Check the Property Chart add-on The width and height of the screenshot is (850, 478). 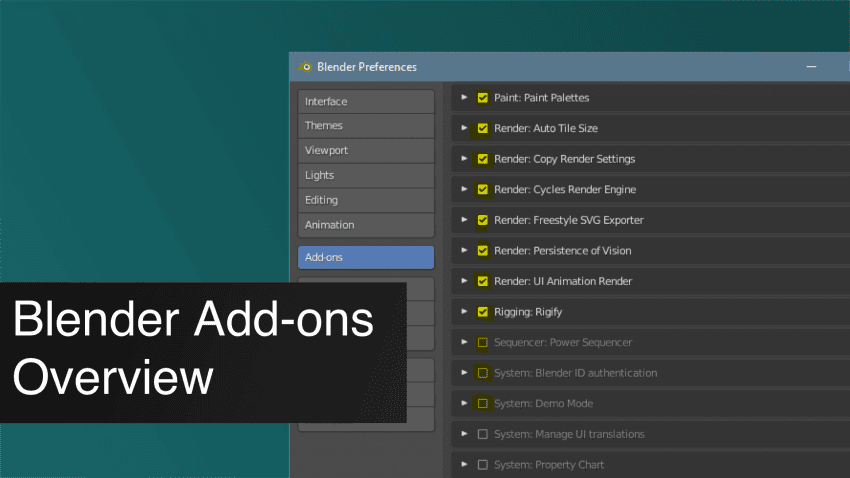pos(482,464)
